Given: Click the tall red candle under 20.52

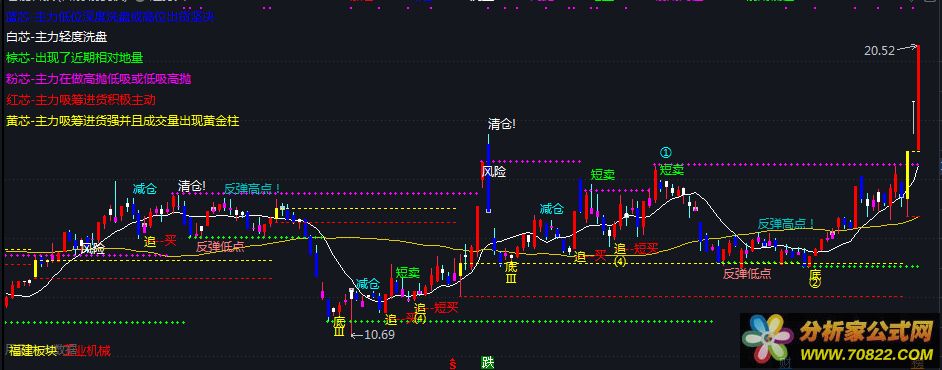Looking at the screenshot, I should (918, 97).
